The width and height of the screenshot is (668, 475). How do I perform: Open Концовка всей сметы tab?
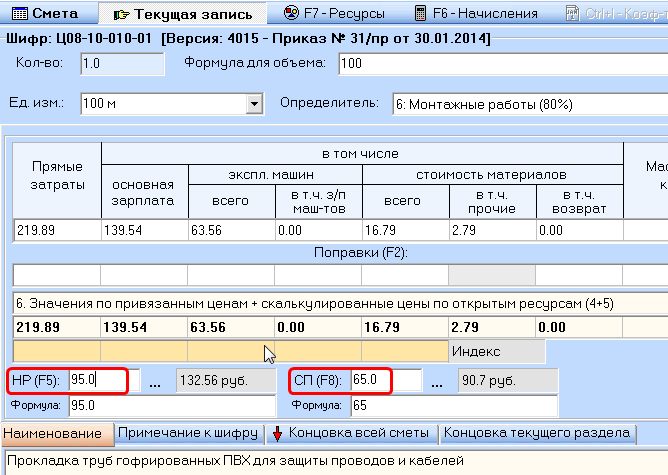[x=352, y=433]
